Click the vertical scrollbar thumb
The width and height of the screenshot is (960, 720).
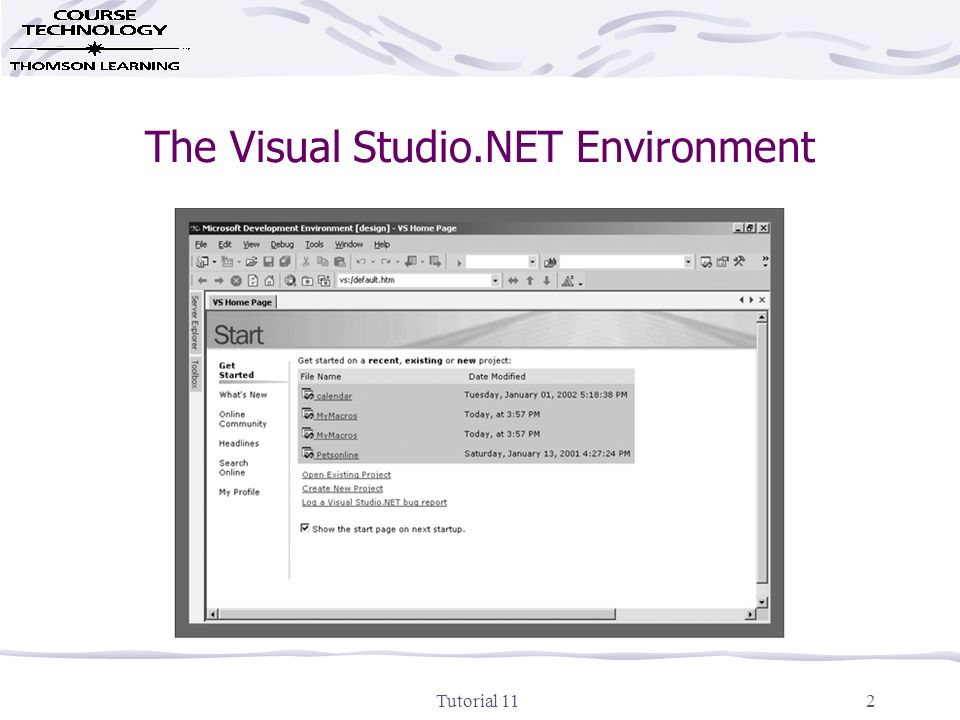[x=762, y=453]
